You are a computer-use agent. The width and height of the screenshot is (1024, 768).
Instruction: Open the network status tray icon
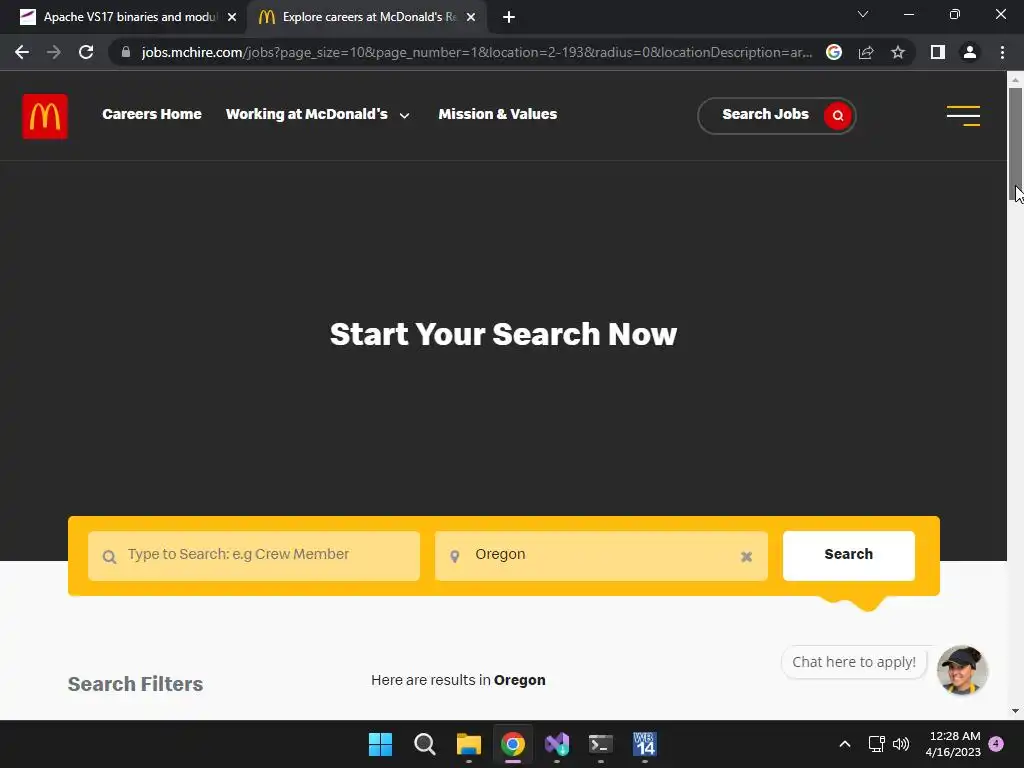coord(876,744)
